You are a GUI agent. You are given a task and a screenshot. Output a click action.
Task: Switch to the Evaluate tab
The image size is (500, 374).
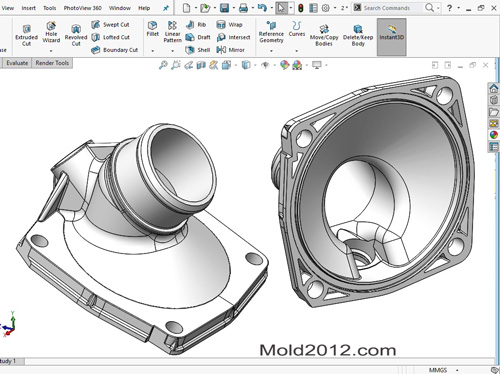click(x=17, y=63)
